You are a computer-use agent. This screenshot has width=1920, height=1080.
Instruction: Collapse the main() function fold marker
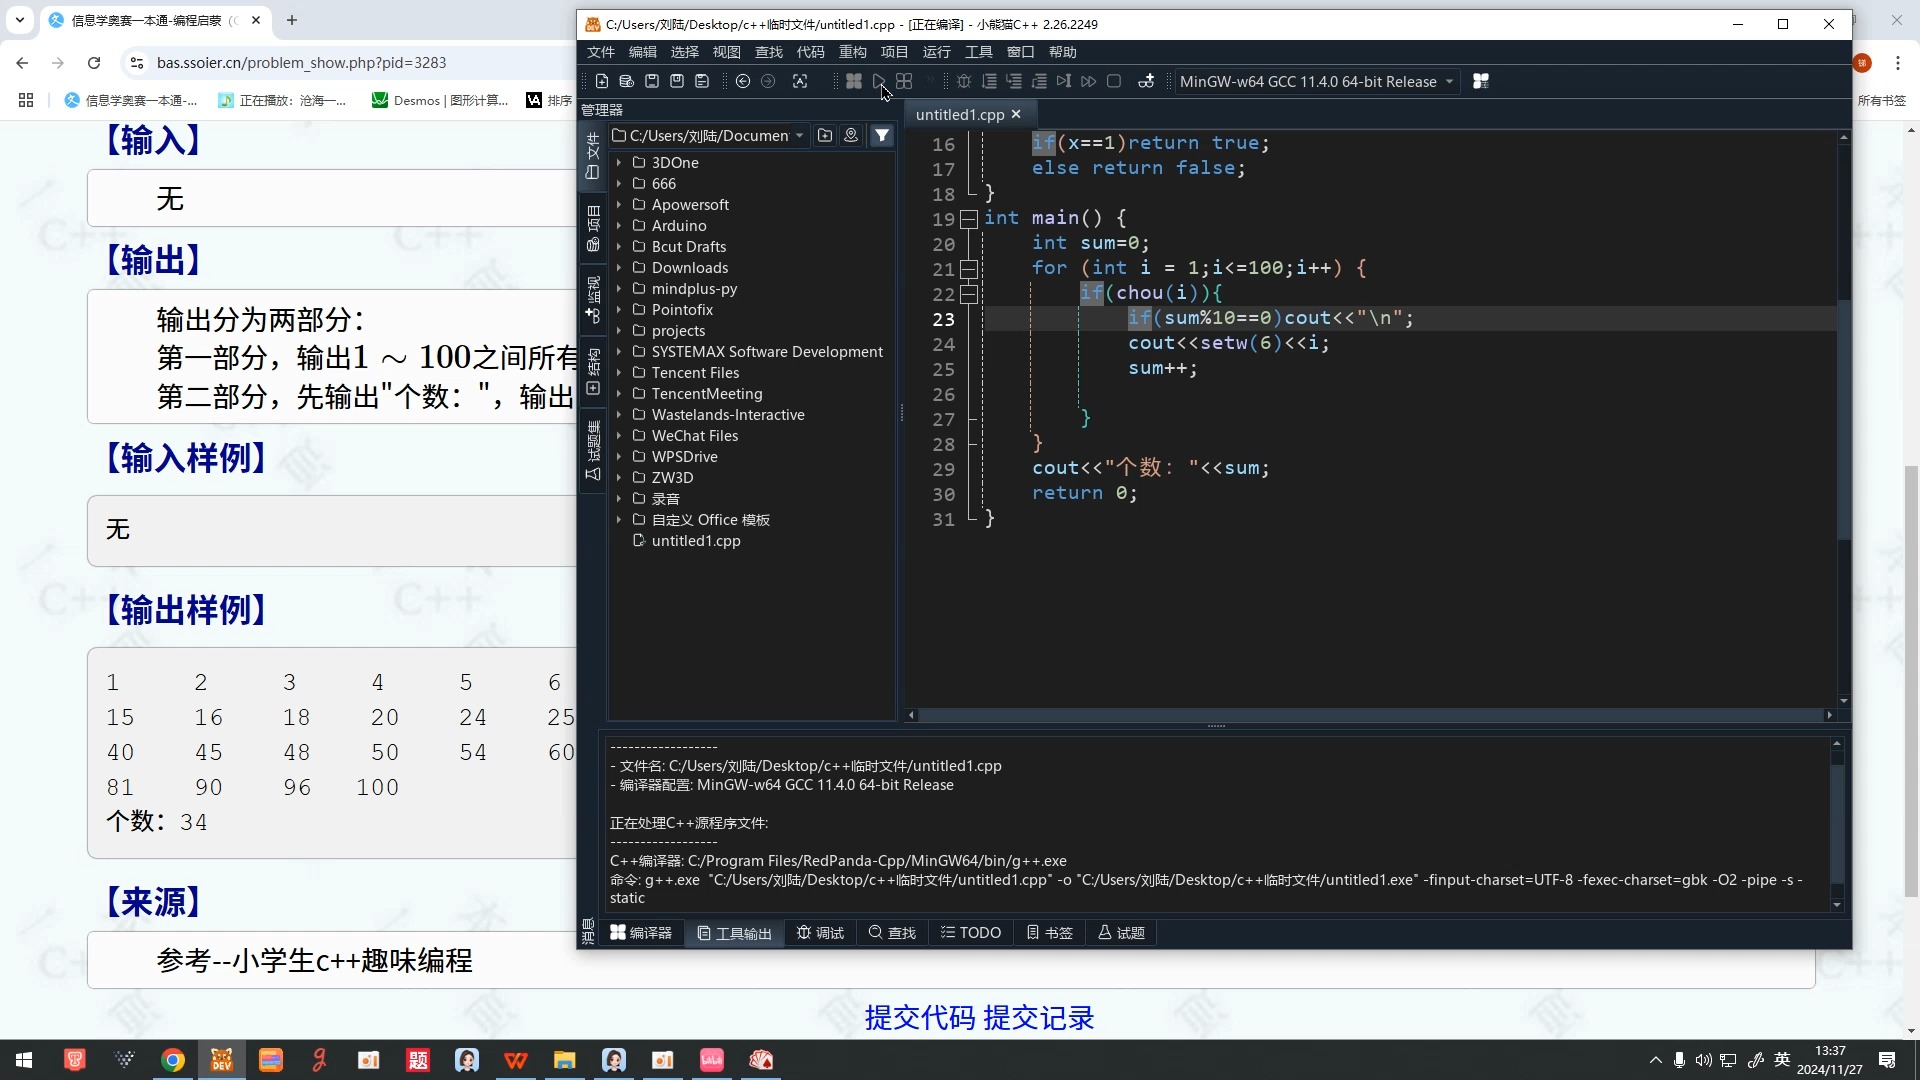[968, 219]
